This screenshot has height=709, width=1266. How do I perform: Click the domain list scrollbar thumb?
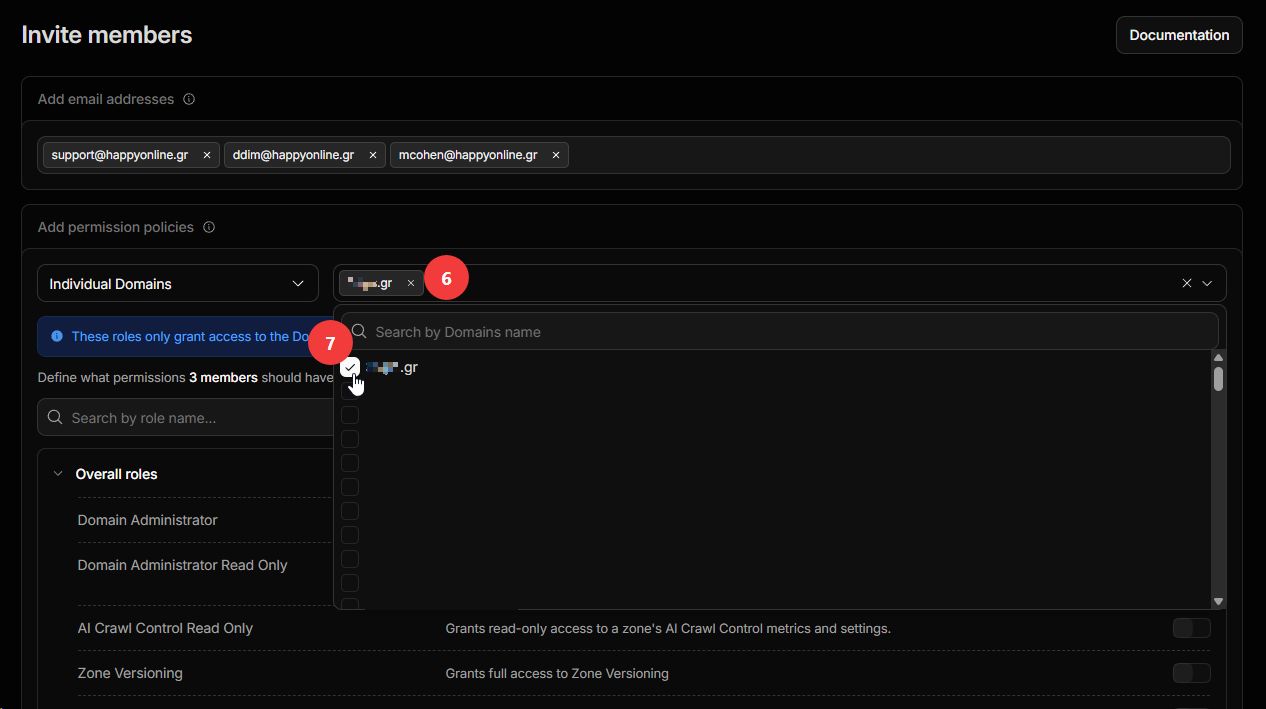point(1218,379)
